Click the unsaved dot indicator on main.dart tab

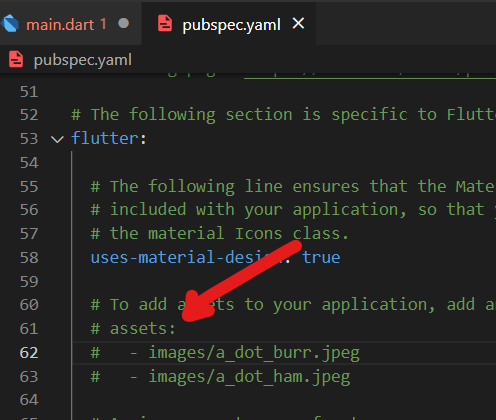click(124, 23)
